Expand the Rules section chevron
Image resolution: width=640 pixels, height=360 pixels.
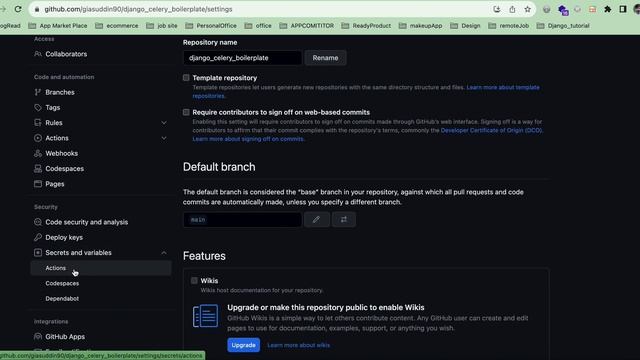[164, 123]
